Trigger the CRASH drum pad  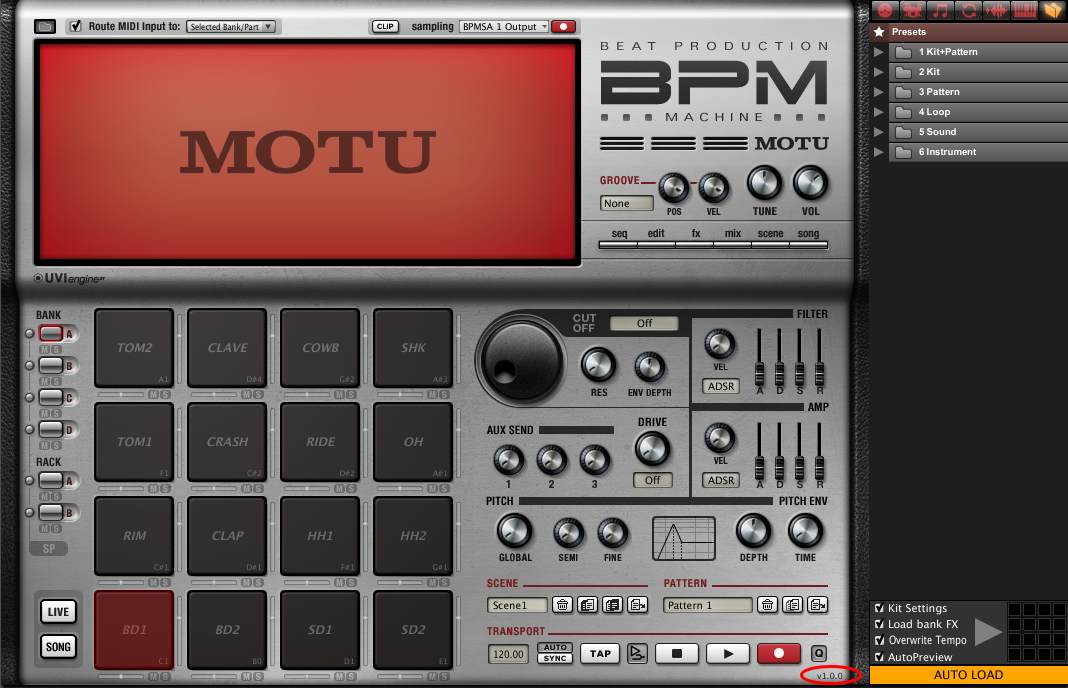(227, 442)
